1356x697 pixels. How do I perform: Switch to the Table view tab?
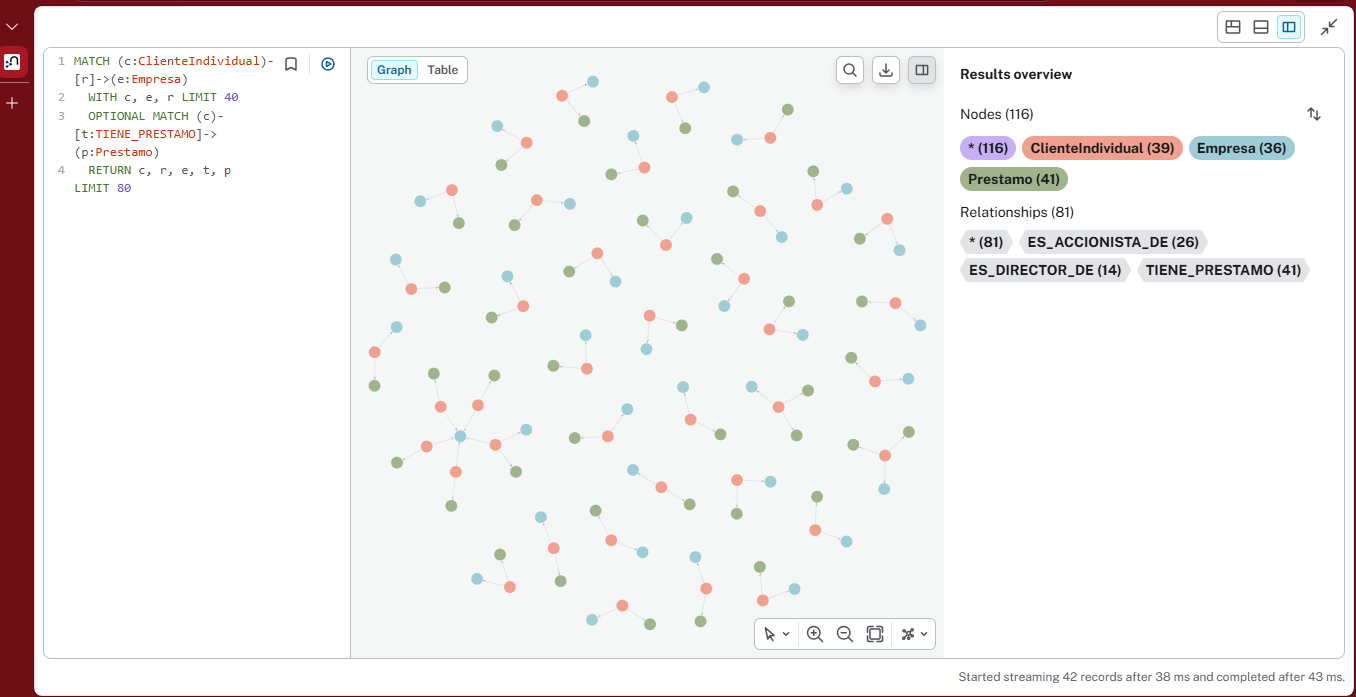tap(442, 70)
